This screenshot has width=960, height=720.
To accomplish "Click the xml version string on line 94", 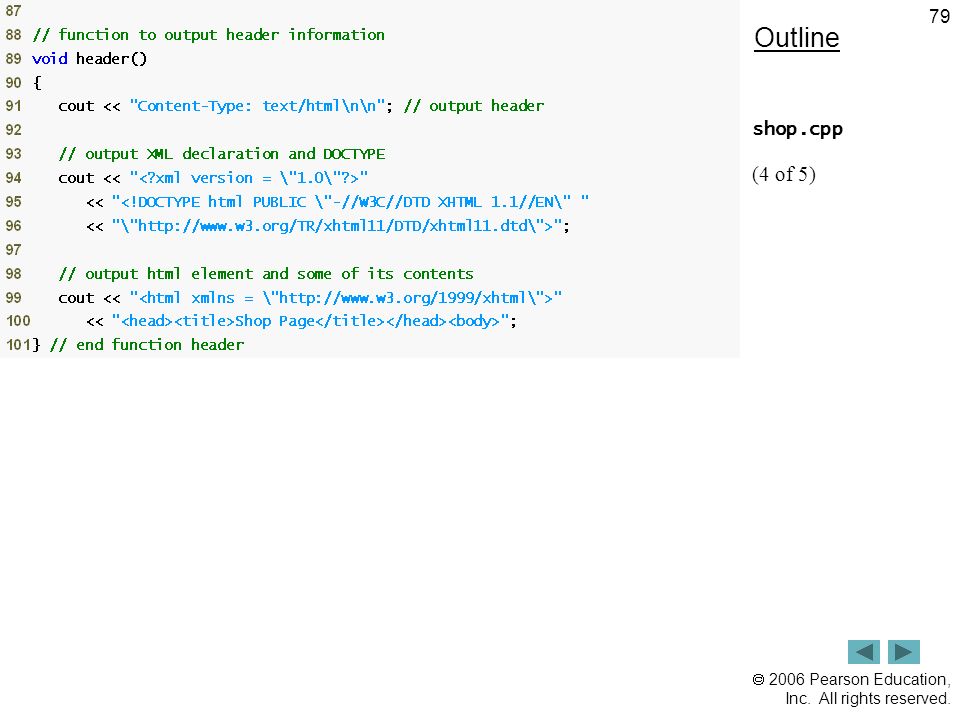I will point(249,178).
